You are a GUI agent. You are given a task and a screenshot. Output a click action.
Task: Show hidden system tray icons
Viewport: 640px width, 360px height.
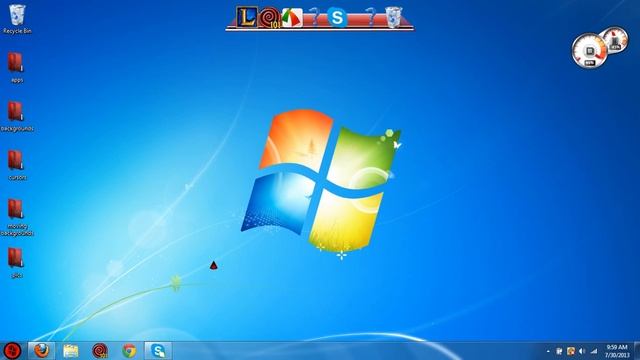click(548, 351)
